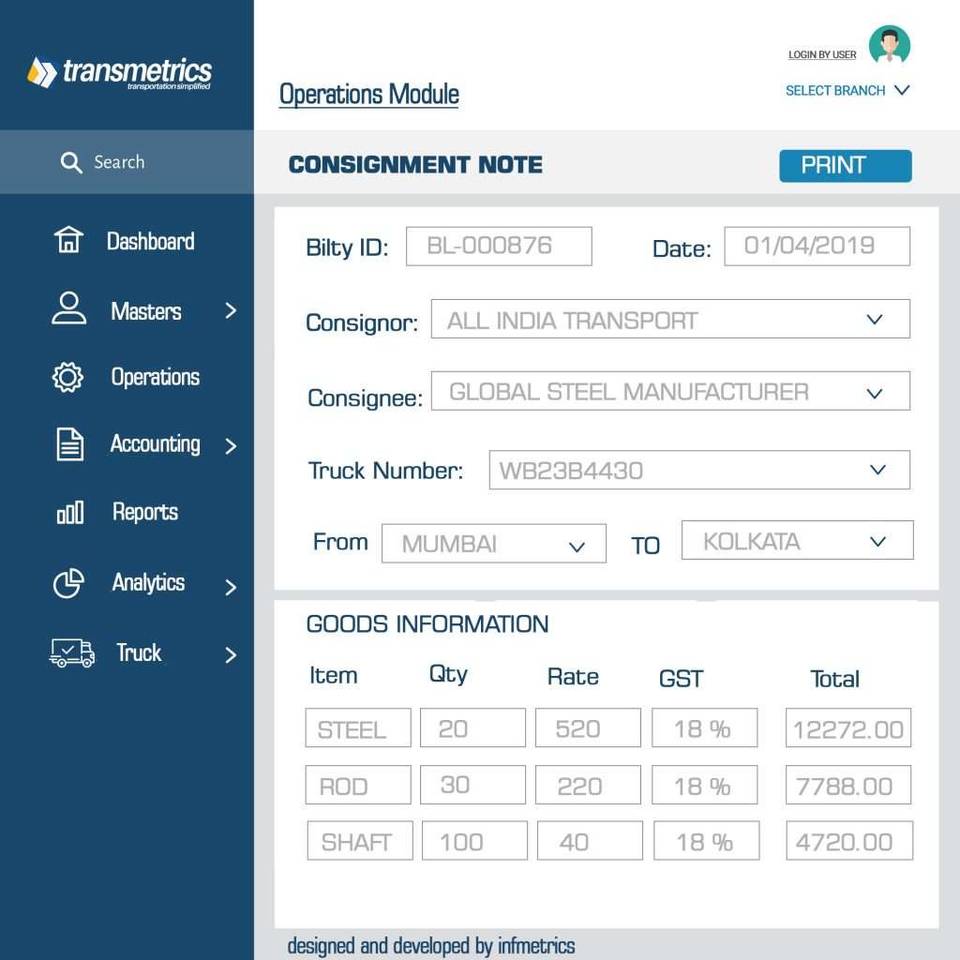Click the Login By User link
The image size is (960, 960).
coord(822,54)
